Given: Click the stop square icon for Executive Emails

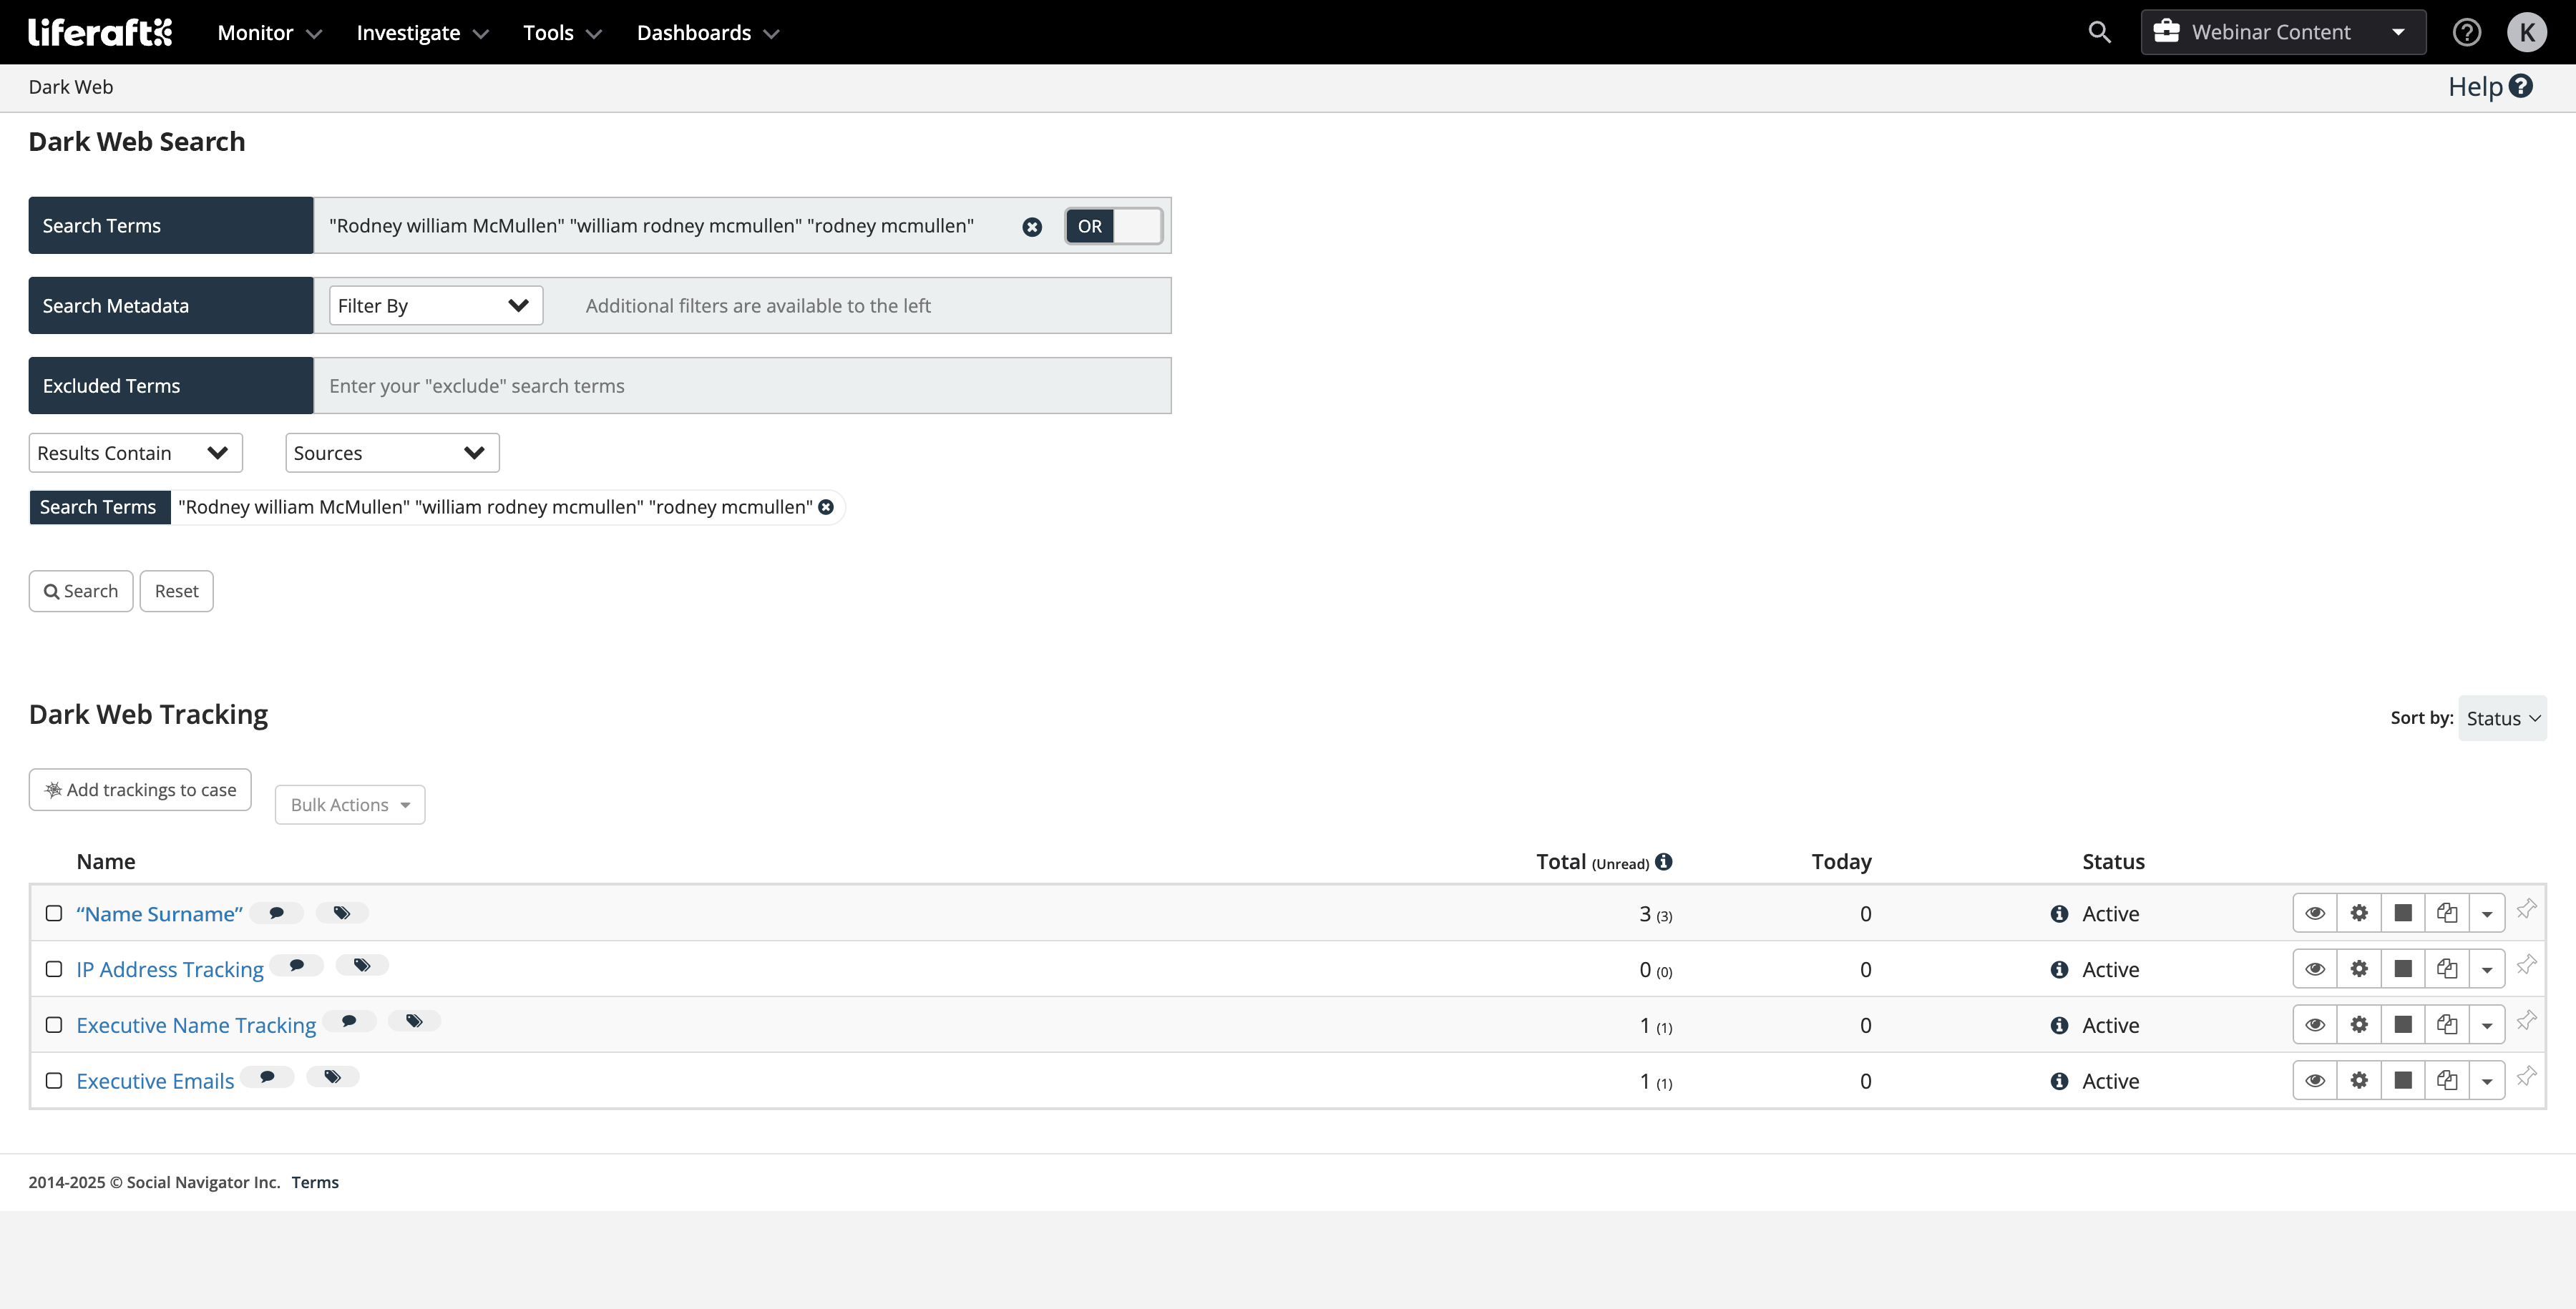Looking at the screenshot, I should pyautogui.click(x=2403, y=1080).
